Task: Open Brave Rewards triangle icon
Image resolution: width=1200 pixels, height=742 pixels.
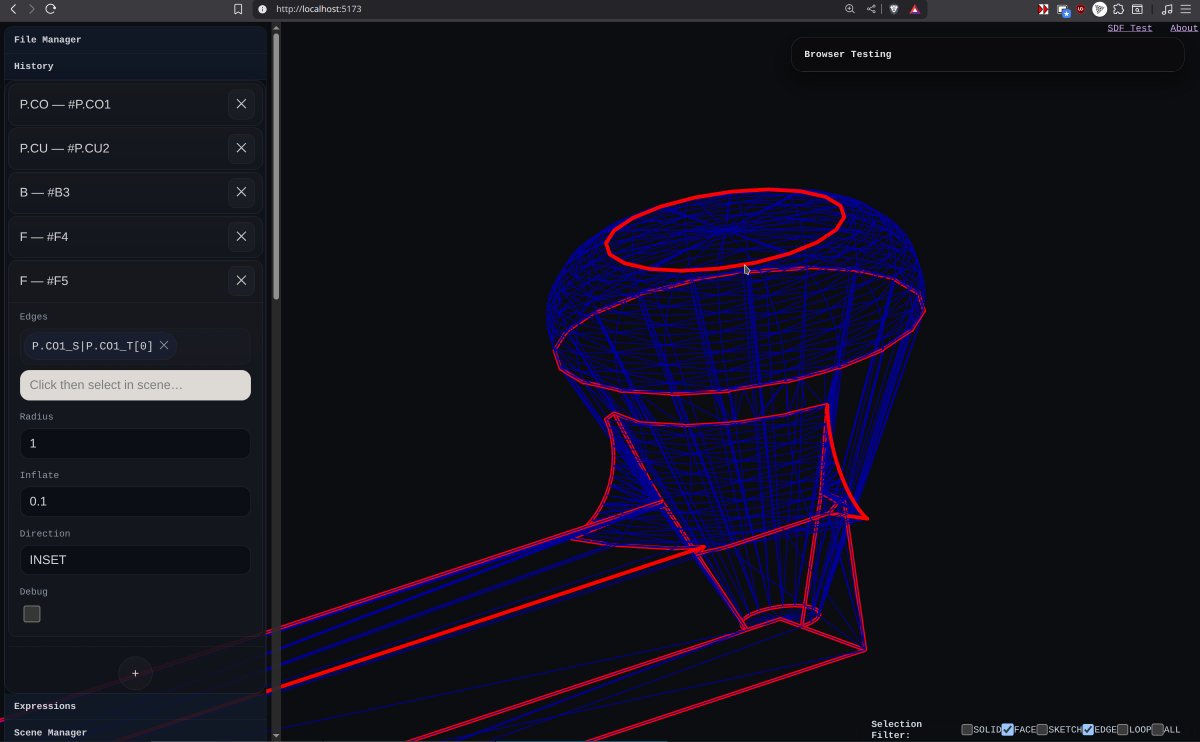Action: tap(915, 9)
